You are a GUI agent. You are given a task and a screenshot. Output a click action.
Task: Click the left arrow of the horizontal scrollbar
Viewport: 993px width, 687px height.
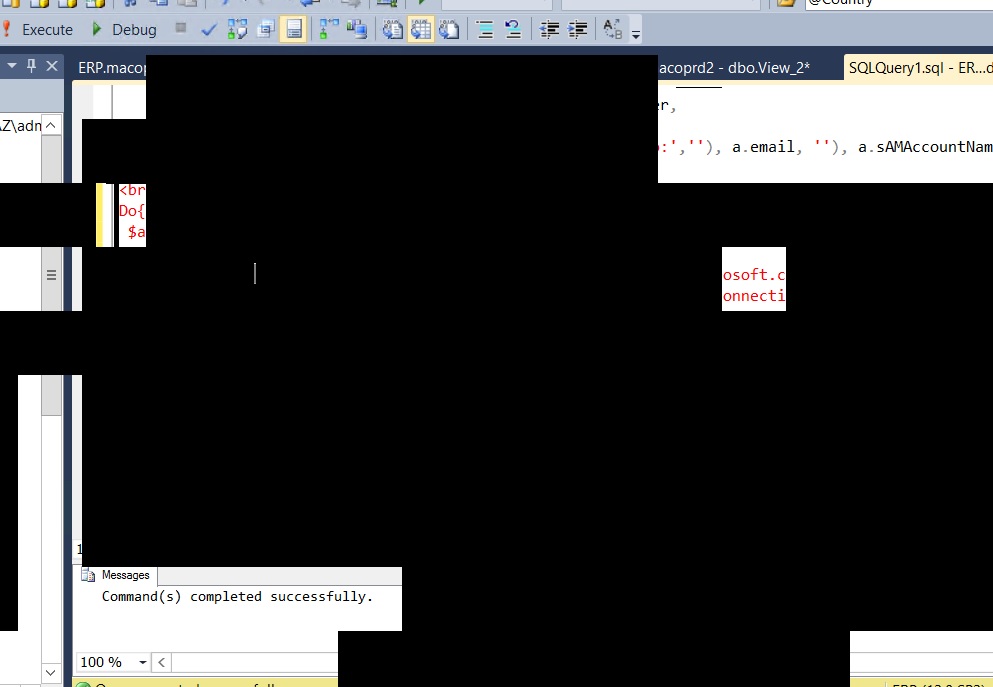(x=161, y=662)
